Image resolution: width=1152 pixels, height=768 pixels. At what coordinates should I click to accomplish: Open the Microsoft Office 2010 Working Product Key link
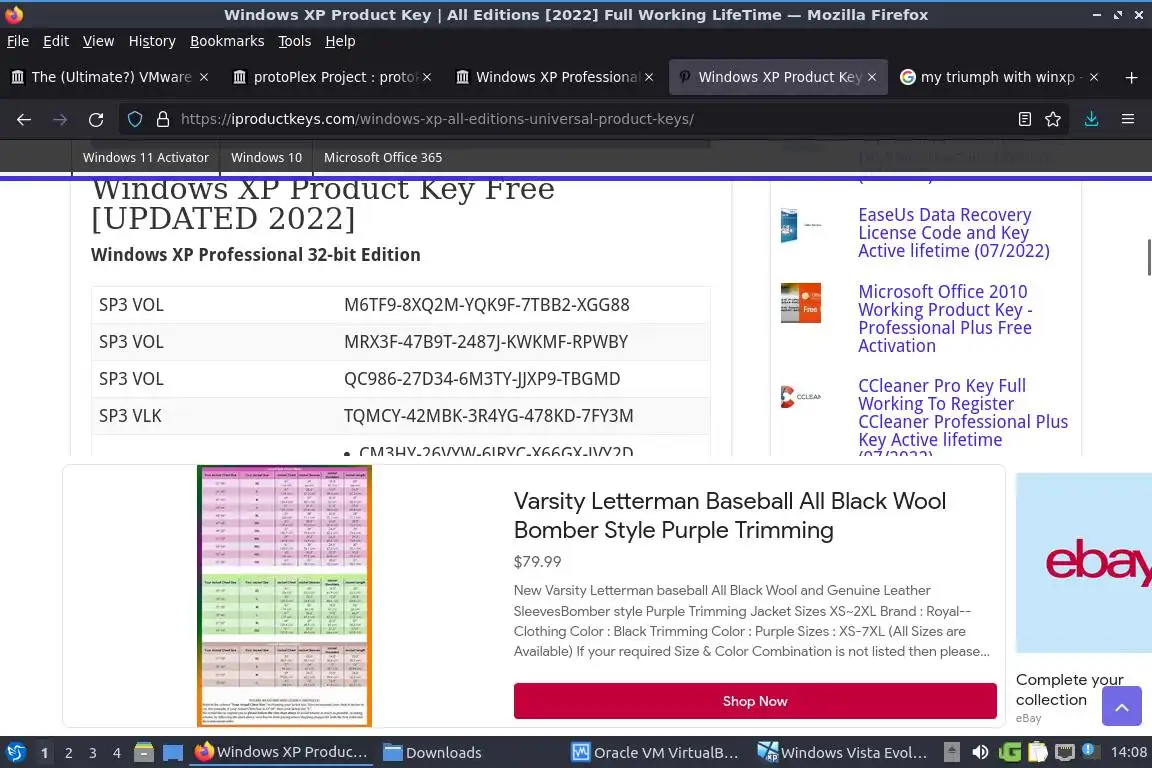[945, 319]
